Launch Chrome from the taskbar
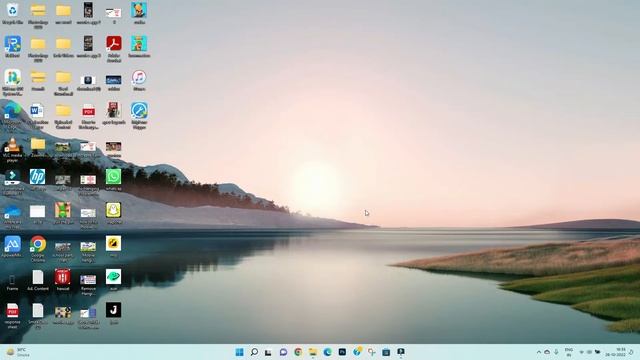 pyautogui.click(x=298, y=352)
